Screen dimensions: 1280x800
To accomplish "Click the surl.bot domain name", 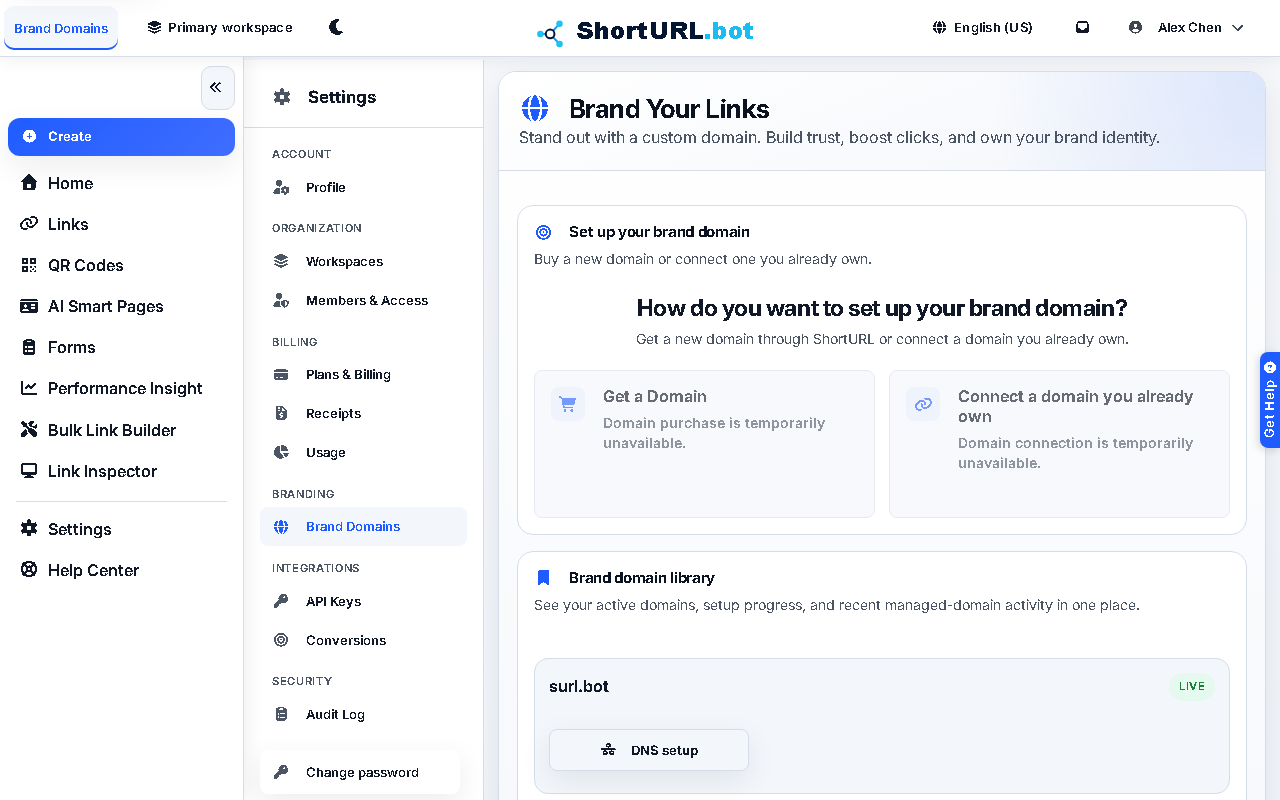I will coord(579,687).
